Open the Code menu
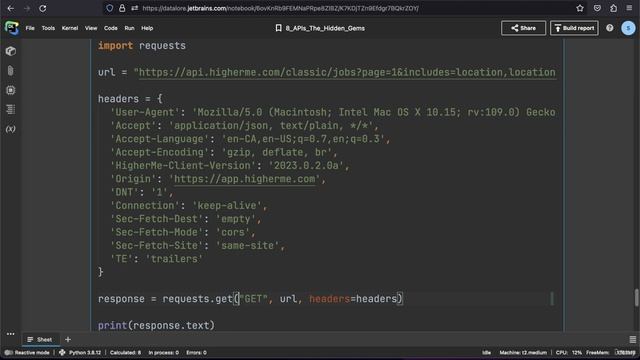The height and width of the screenshot is (360, 640). (x=111, y=28)
